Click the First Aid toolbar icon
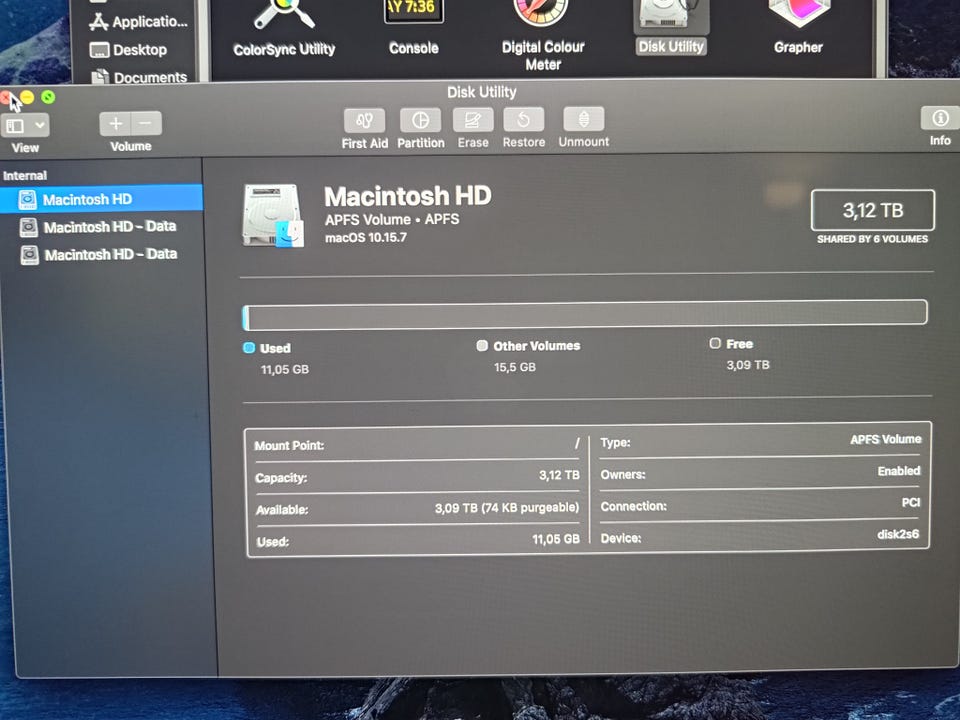The width and height of the screenshot is (960, 720). click(x=364, y=121)
